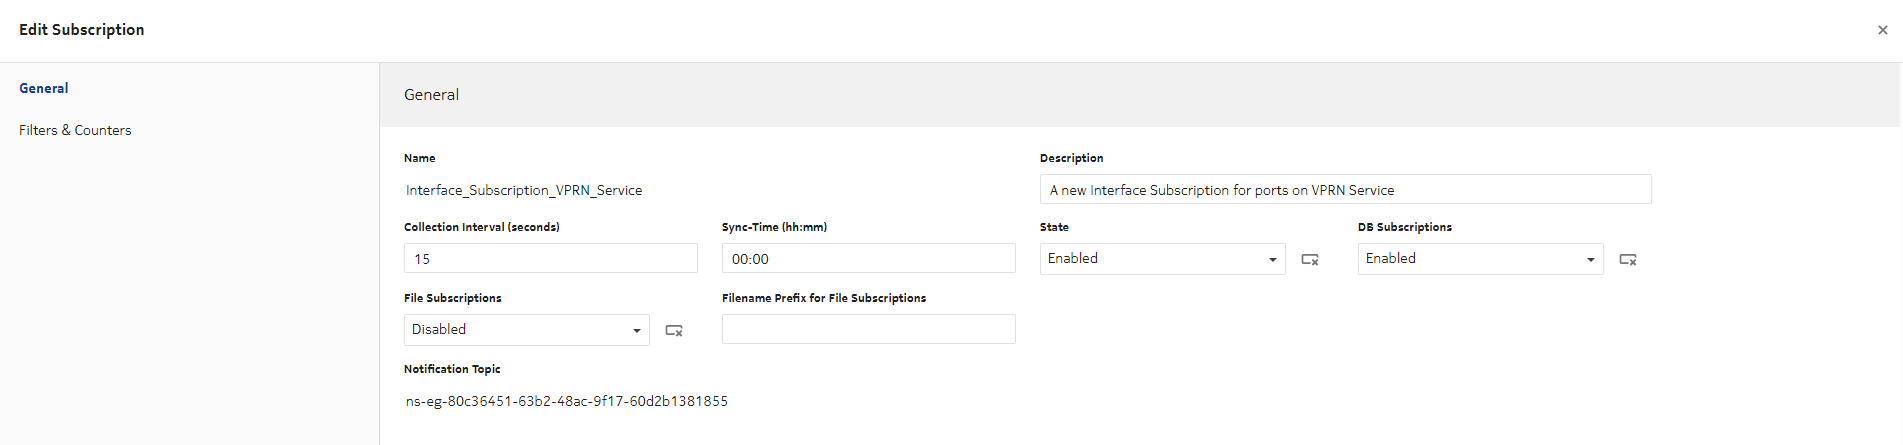Image resolution: width=1903 pixels, height=445 pixels.
Task: Click the subscription name Interface_Subscription_VPRN_Service
Action: point(524,190)
